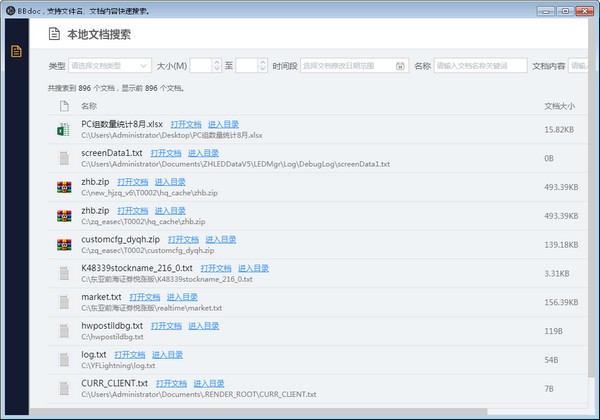
Task: Click the maximum size stepper box
Action: 250,66
